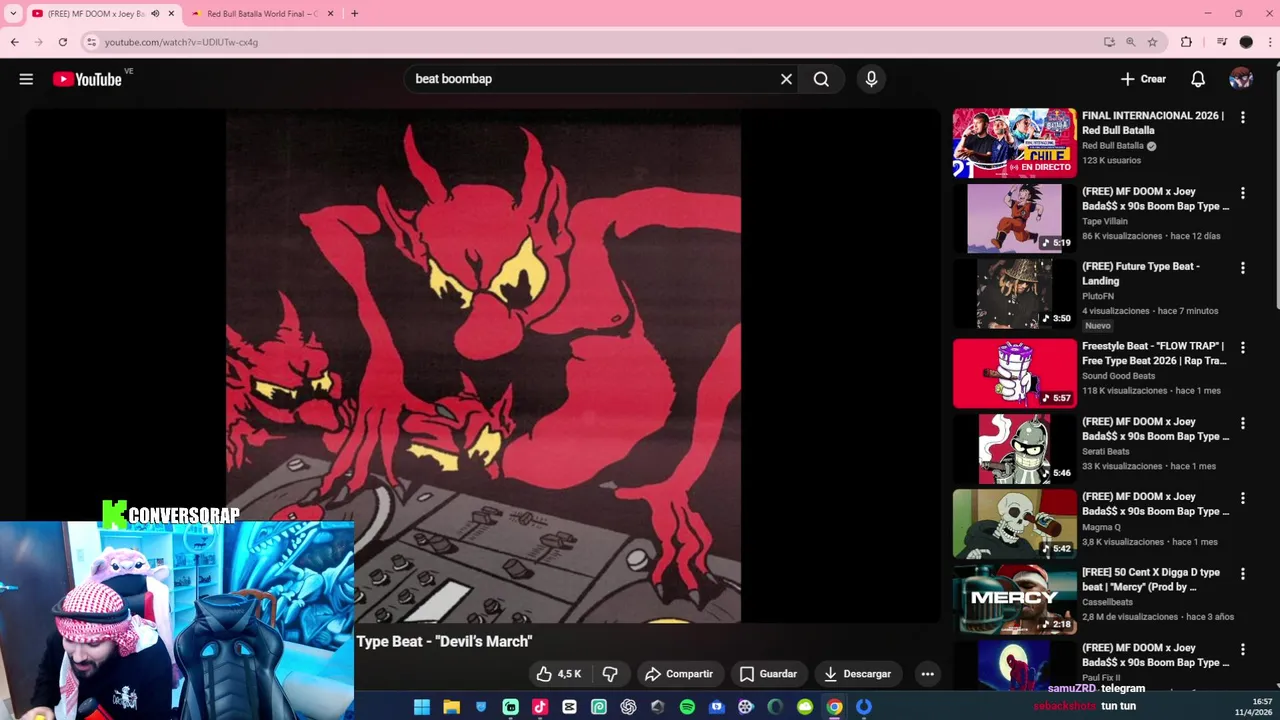Open the YouTube account avatar menu
Image resolution: width=1280 pixels, height=720 pixels.
(x=1241, y=79)
